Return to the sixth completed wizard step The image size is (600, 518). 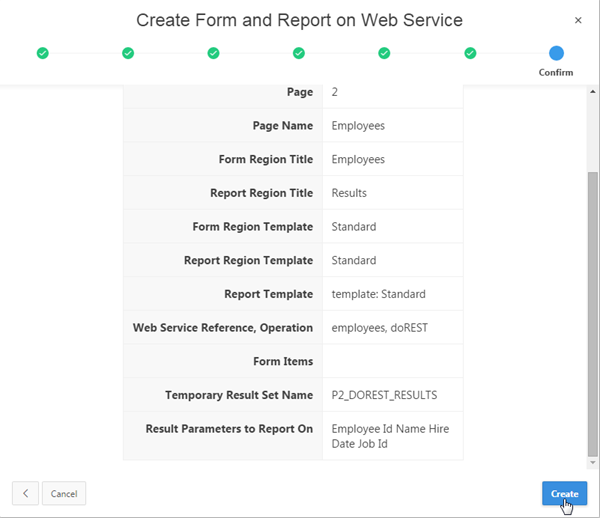point(470,53)
